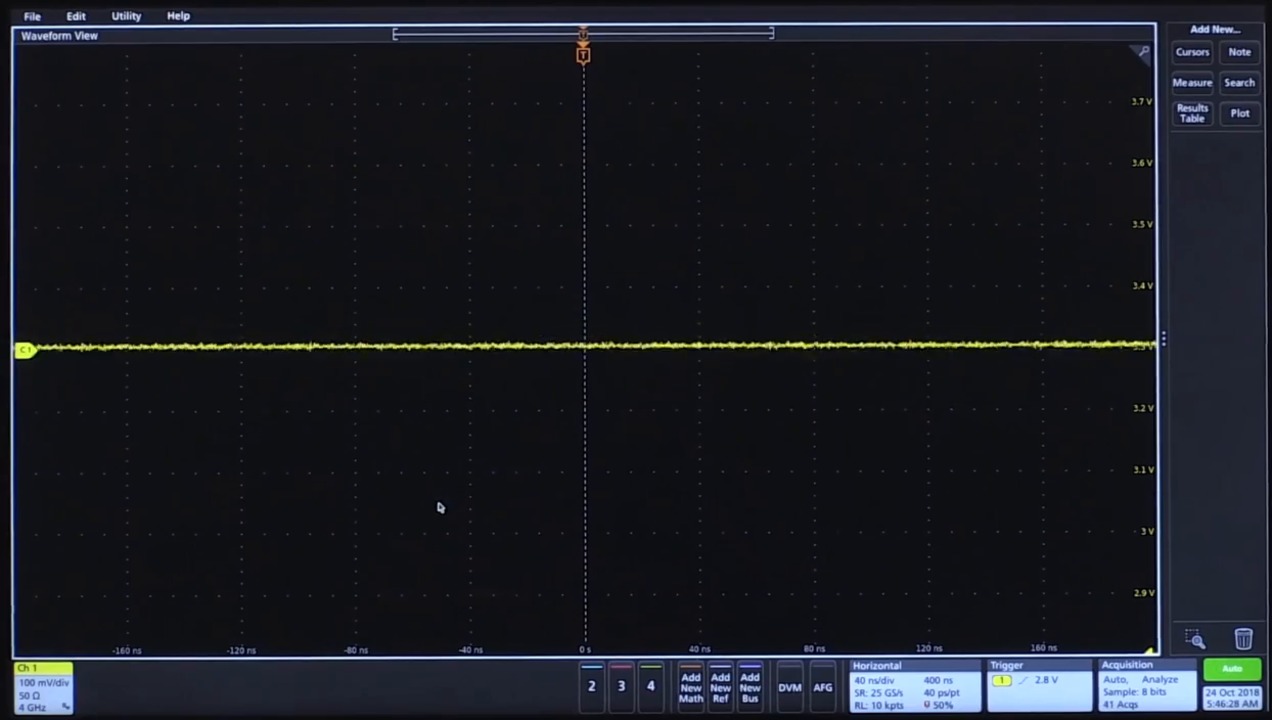Click the trash can delete icon
Viewport: 1272px width, 720px height.
tap(1243, 639)
